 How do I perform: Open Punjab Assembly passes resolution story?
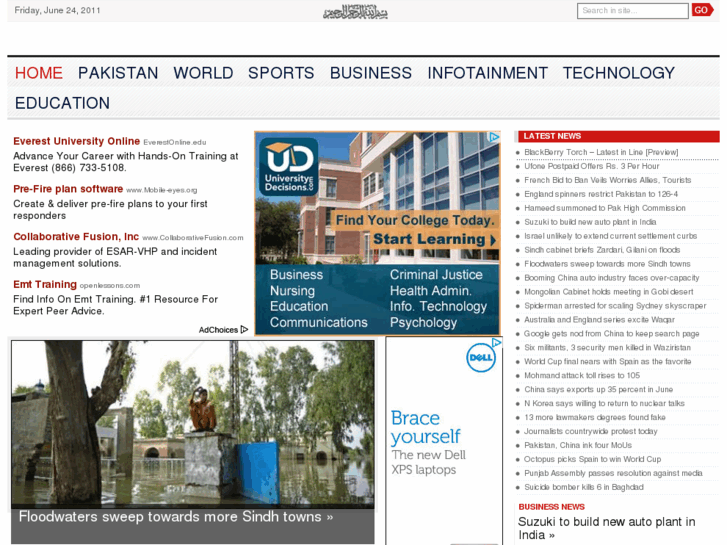tap(613, 473)
